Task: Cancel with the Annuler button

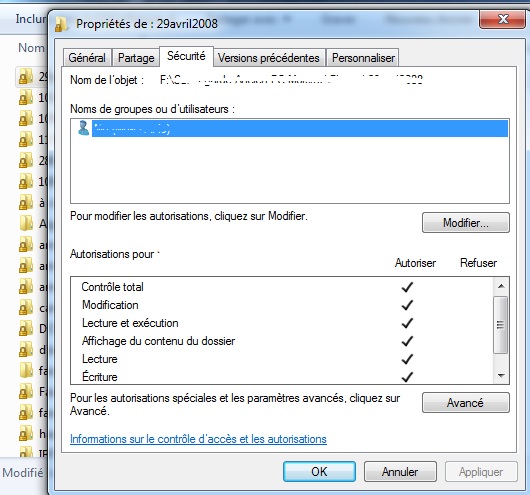Action: pos(400,471)
